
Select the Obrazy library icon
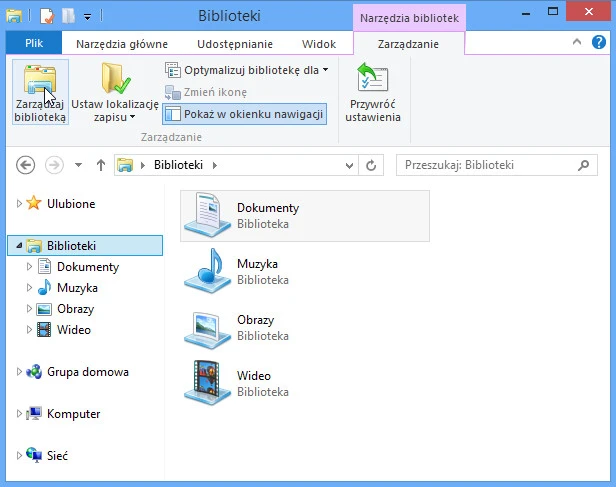click(206, 327)
